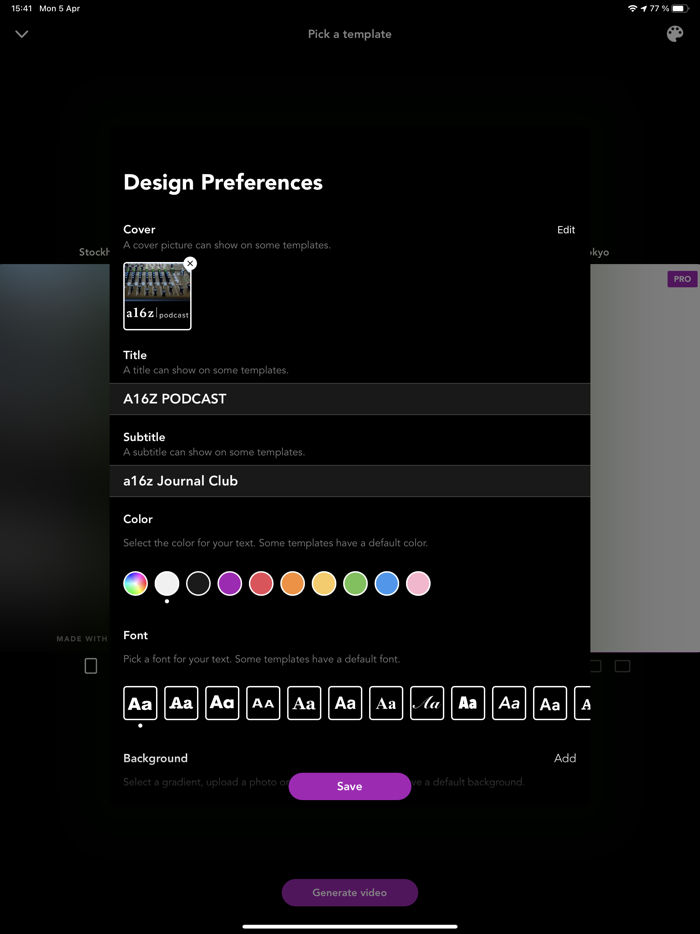
Task: Save the design preferences
Action: pos(350,786)
